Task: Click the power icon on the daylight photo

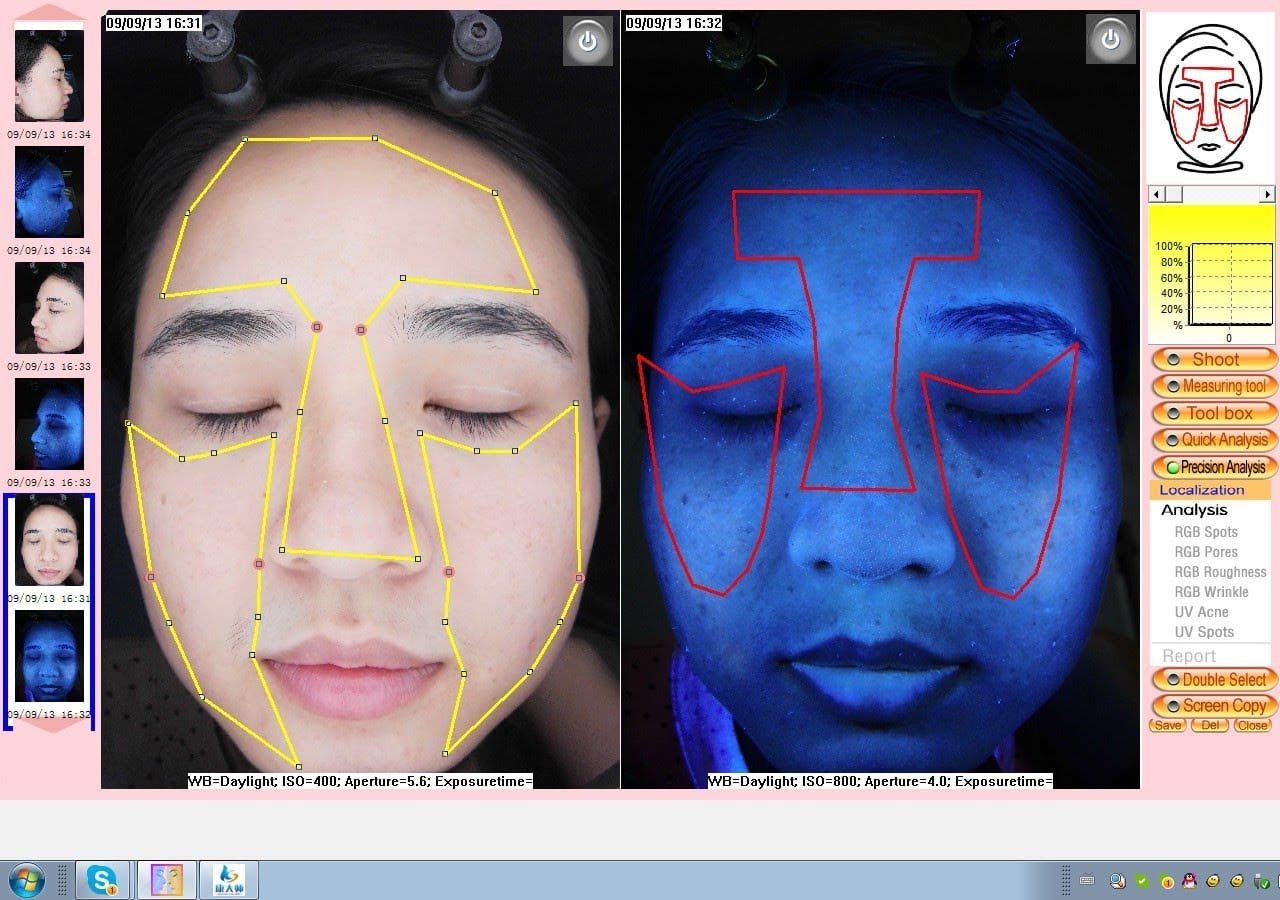Action: (588, 41)
